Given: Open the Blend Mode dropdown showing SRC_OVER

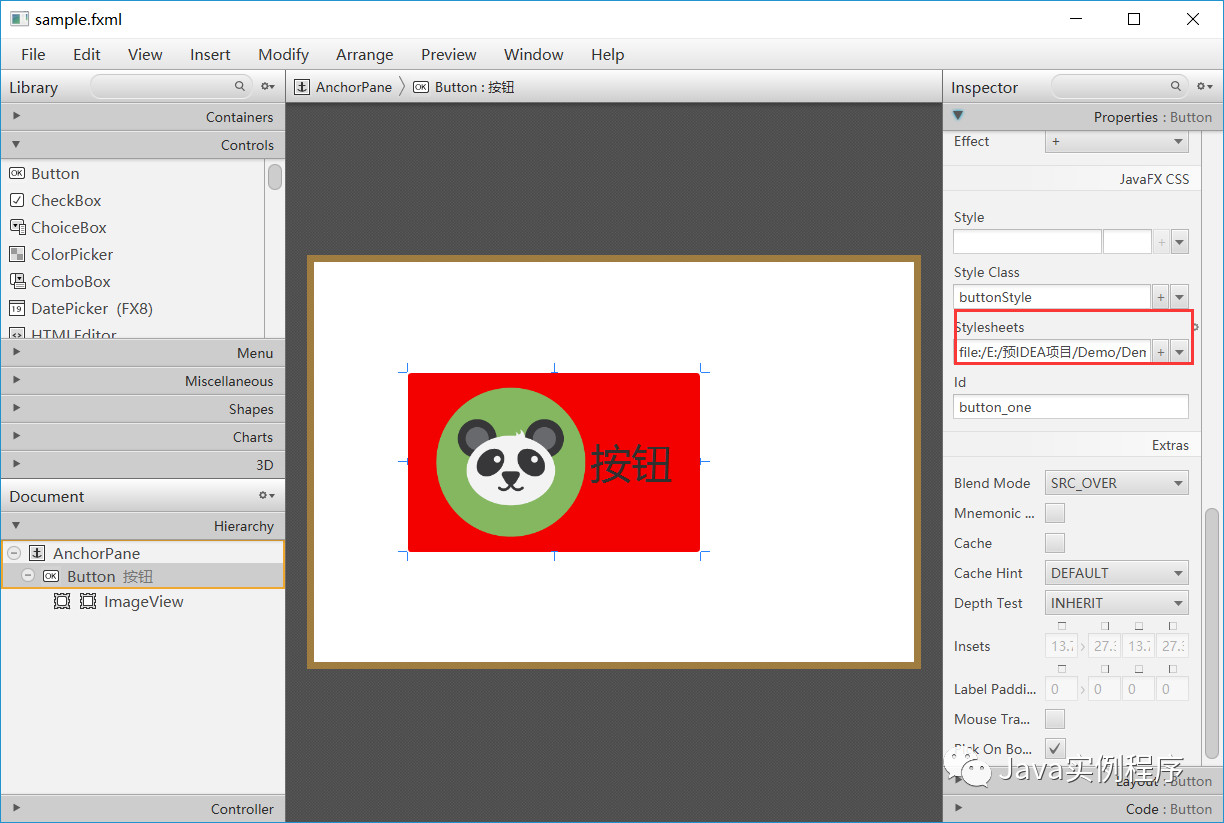Looking at the screenshot, I should click(x=1116, y=482).
